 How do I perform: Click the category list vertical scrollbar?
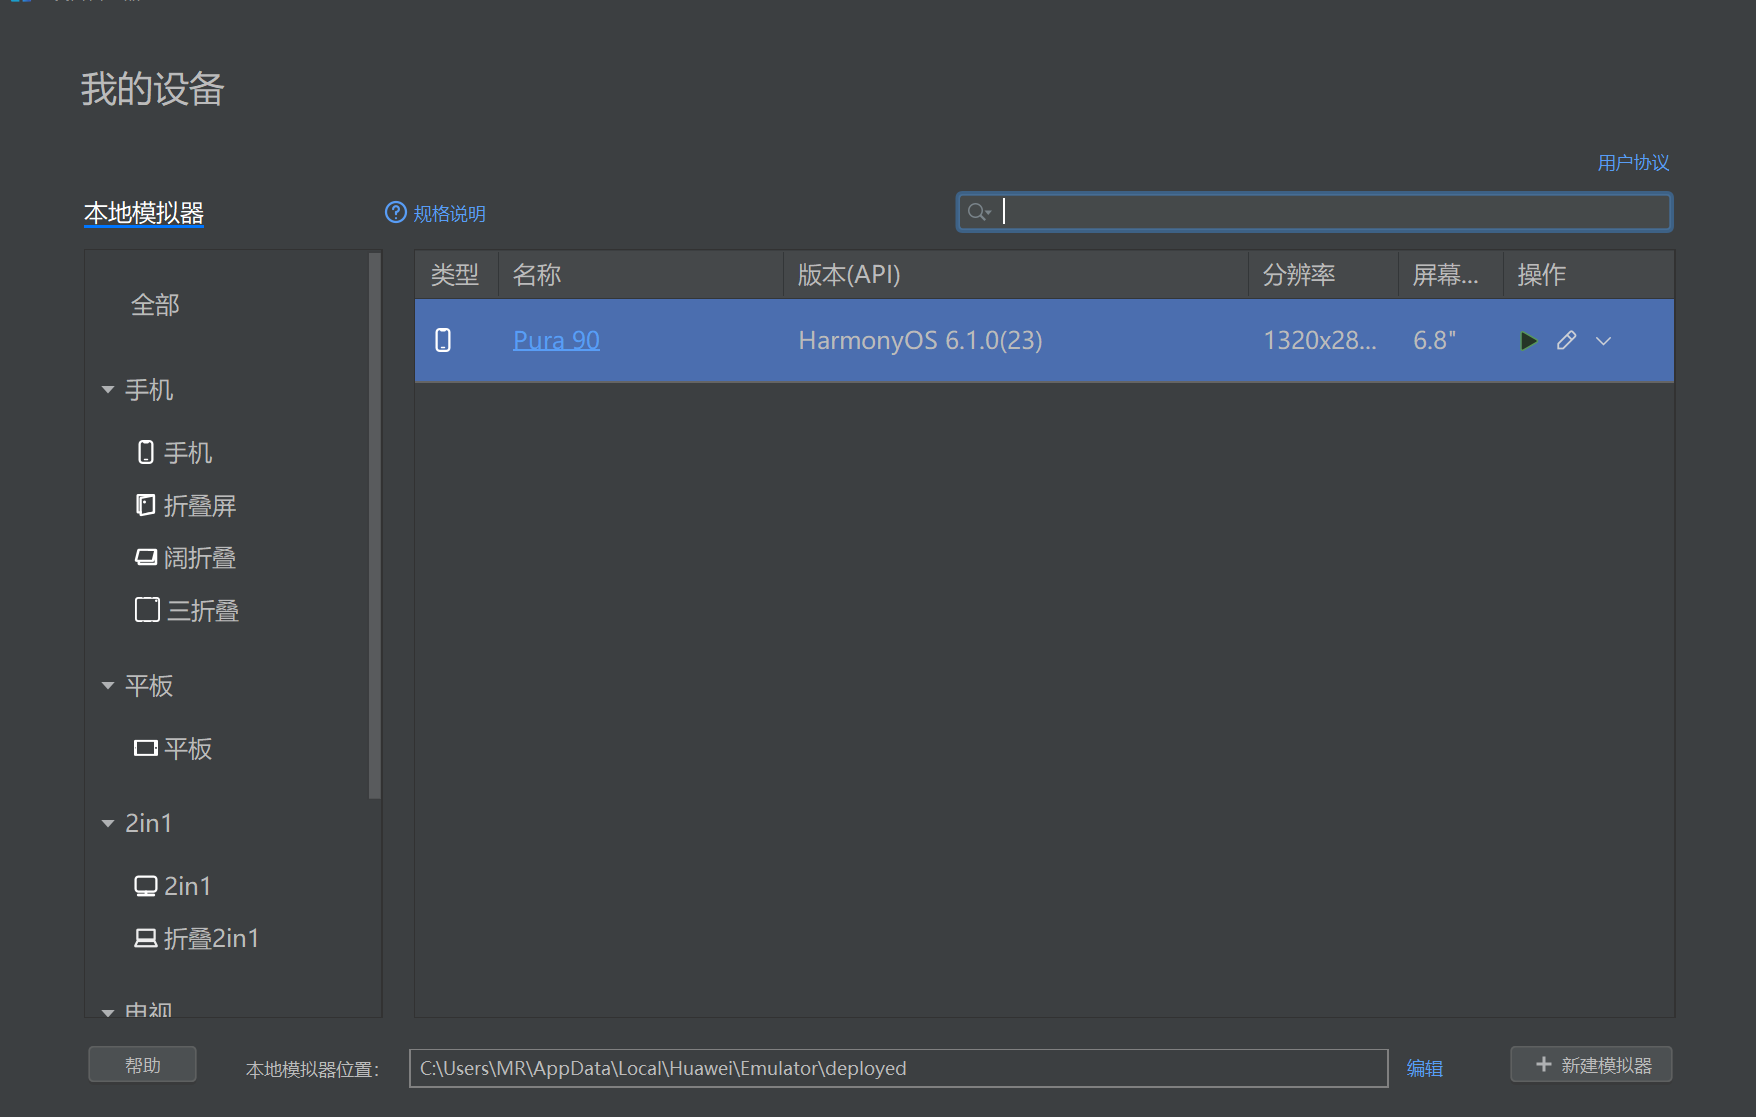pyautogui.click(x=375, y=525)
